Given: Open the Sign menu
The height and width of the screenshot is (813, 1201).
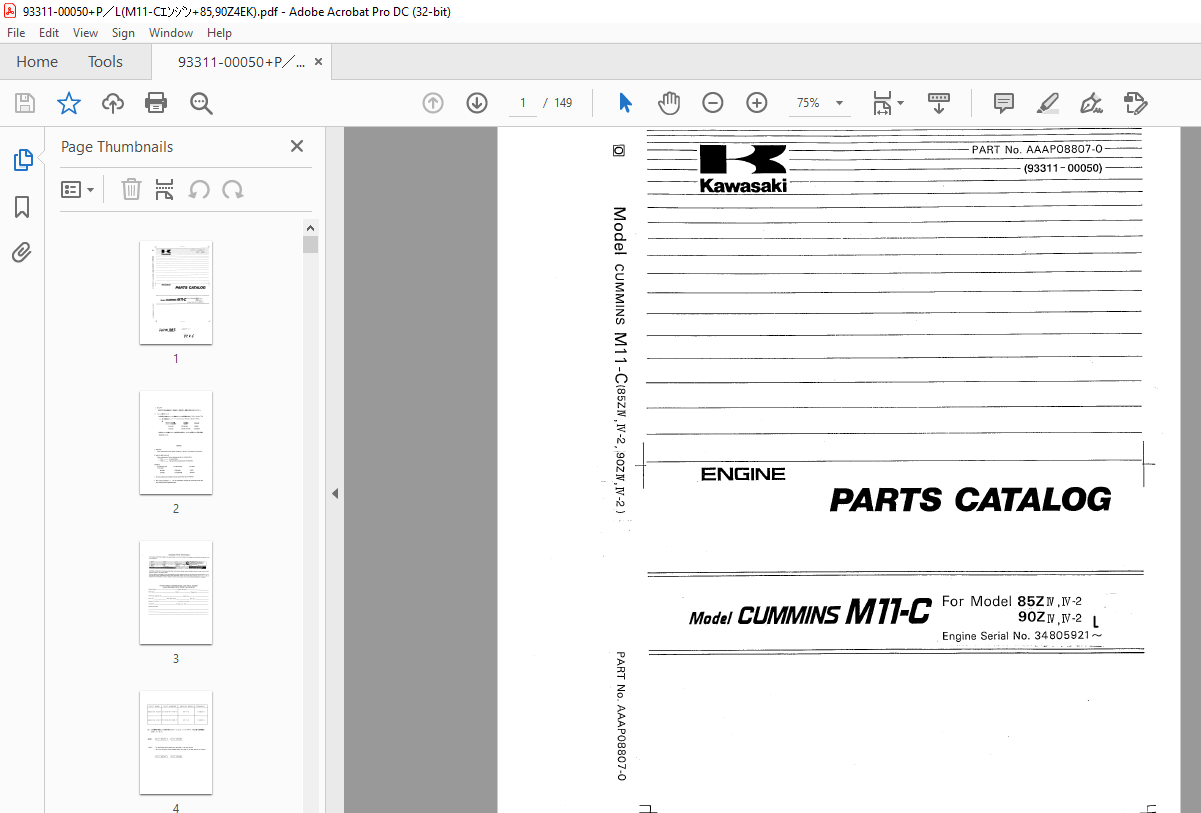Looking at the screenshot, I should click(123, 33).
